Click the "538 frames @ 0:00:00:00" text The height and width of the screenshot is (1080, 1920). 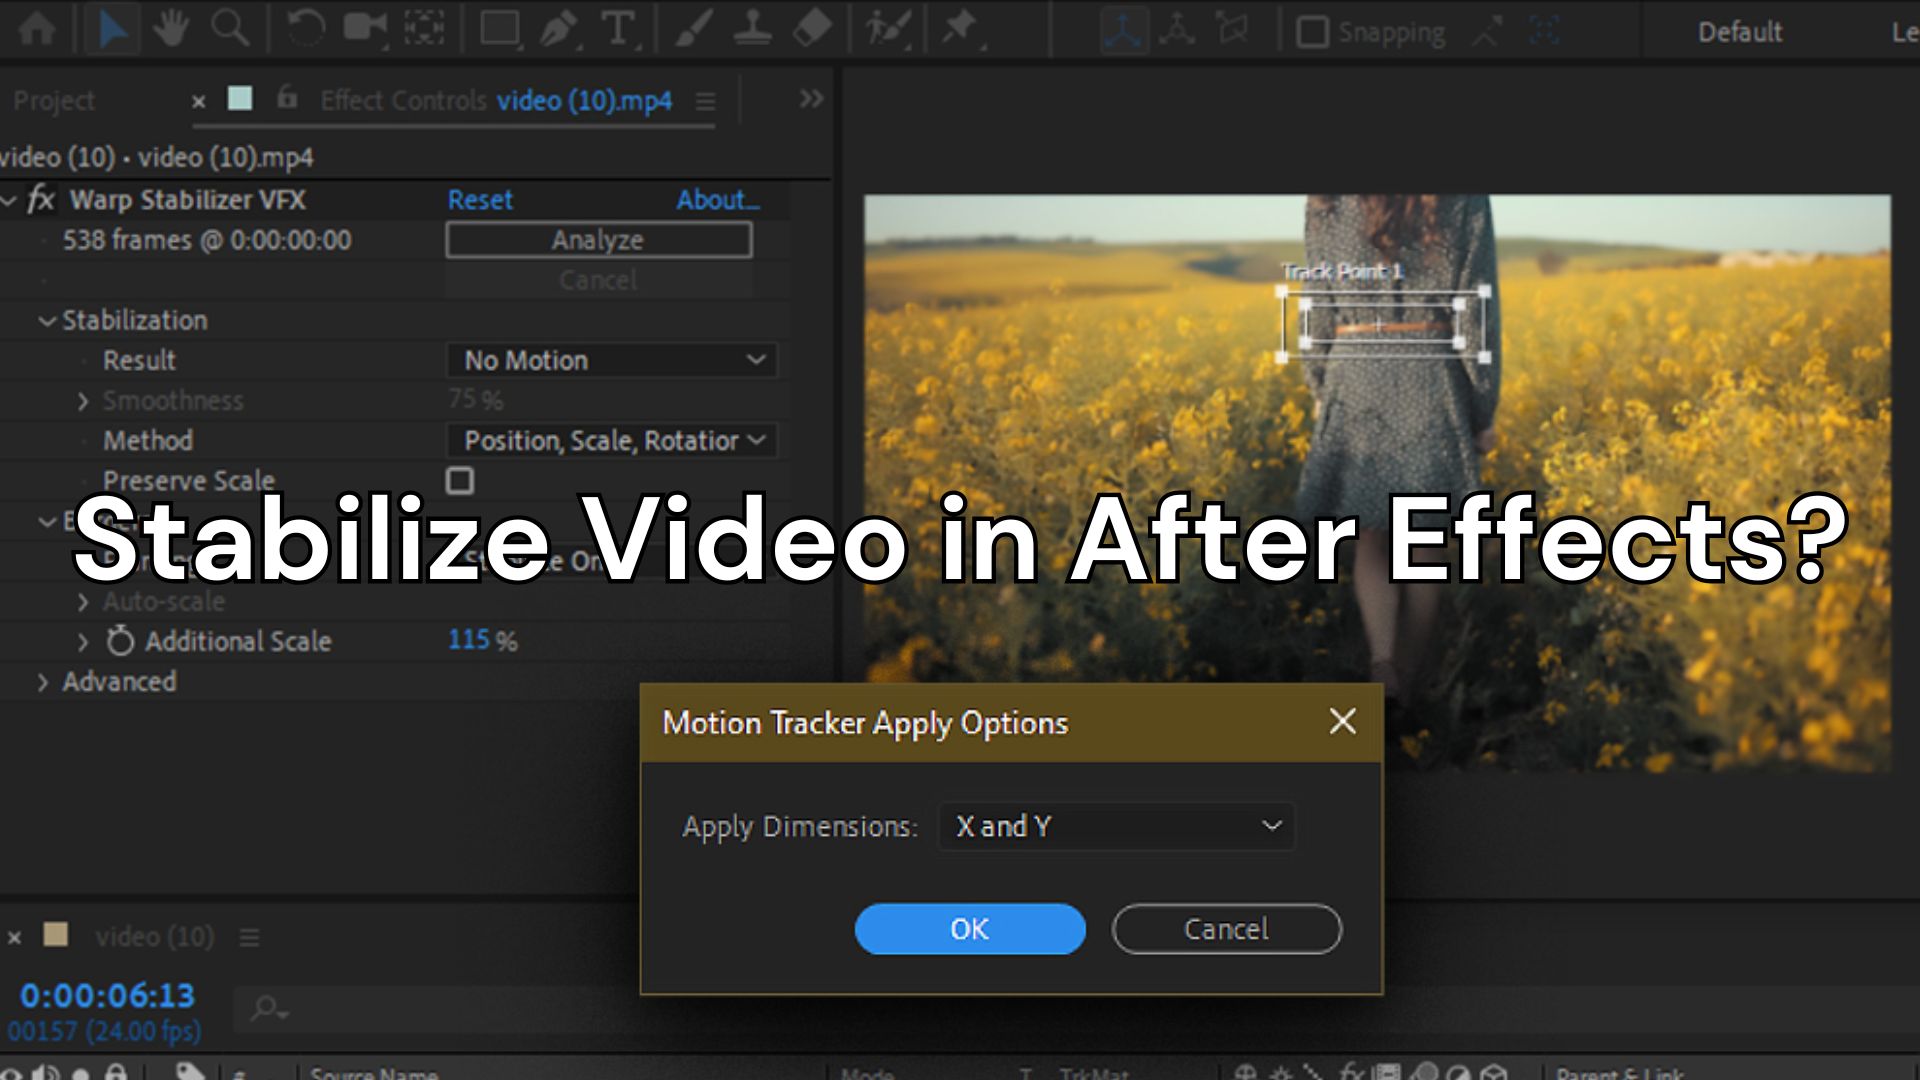(207, 240)
